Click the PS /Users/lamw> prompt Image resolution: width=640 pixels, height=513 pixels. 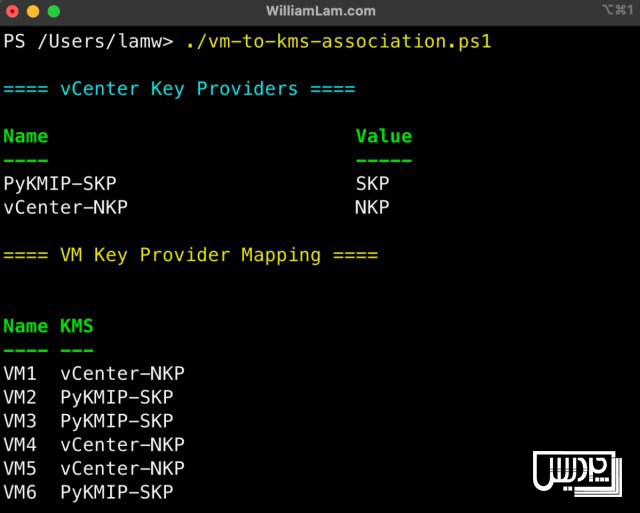coord(88,42)
